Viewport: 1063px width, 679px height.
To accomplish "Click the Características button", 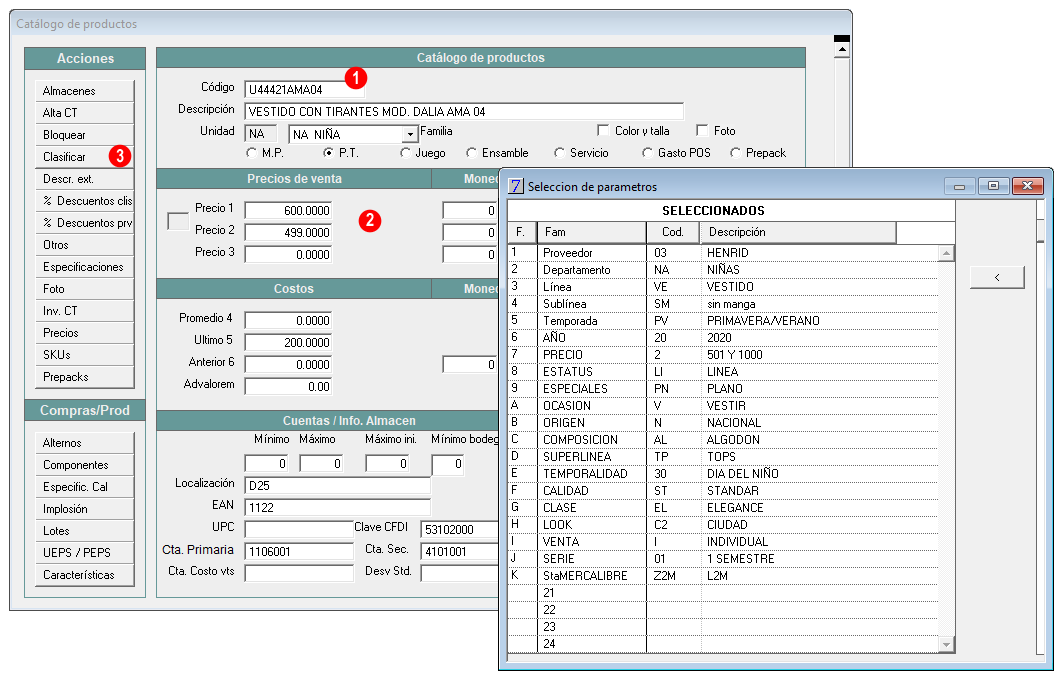I will pos(85,575).
